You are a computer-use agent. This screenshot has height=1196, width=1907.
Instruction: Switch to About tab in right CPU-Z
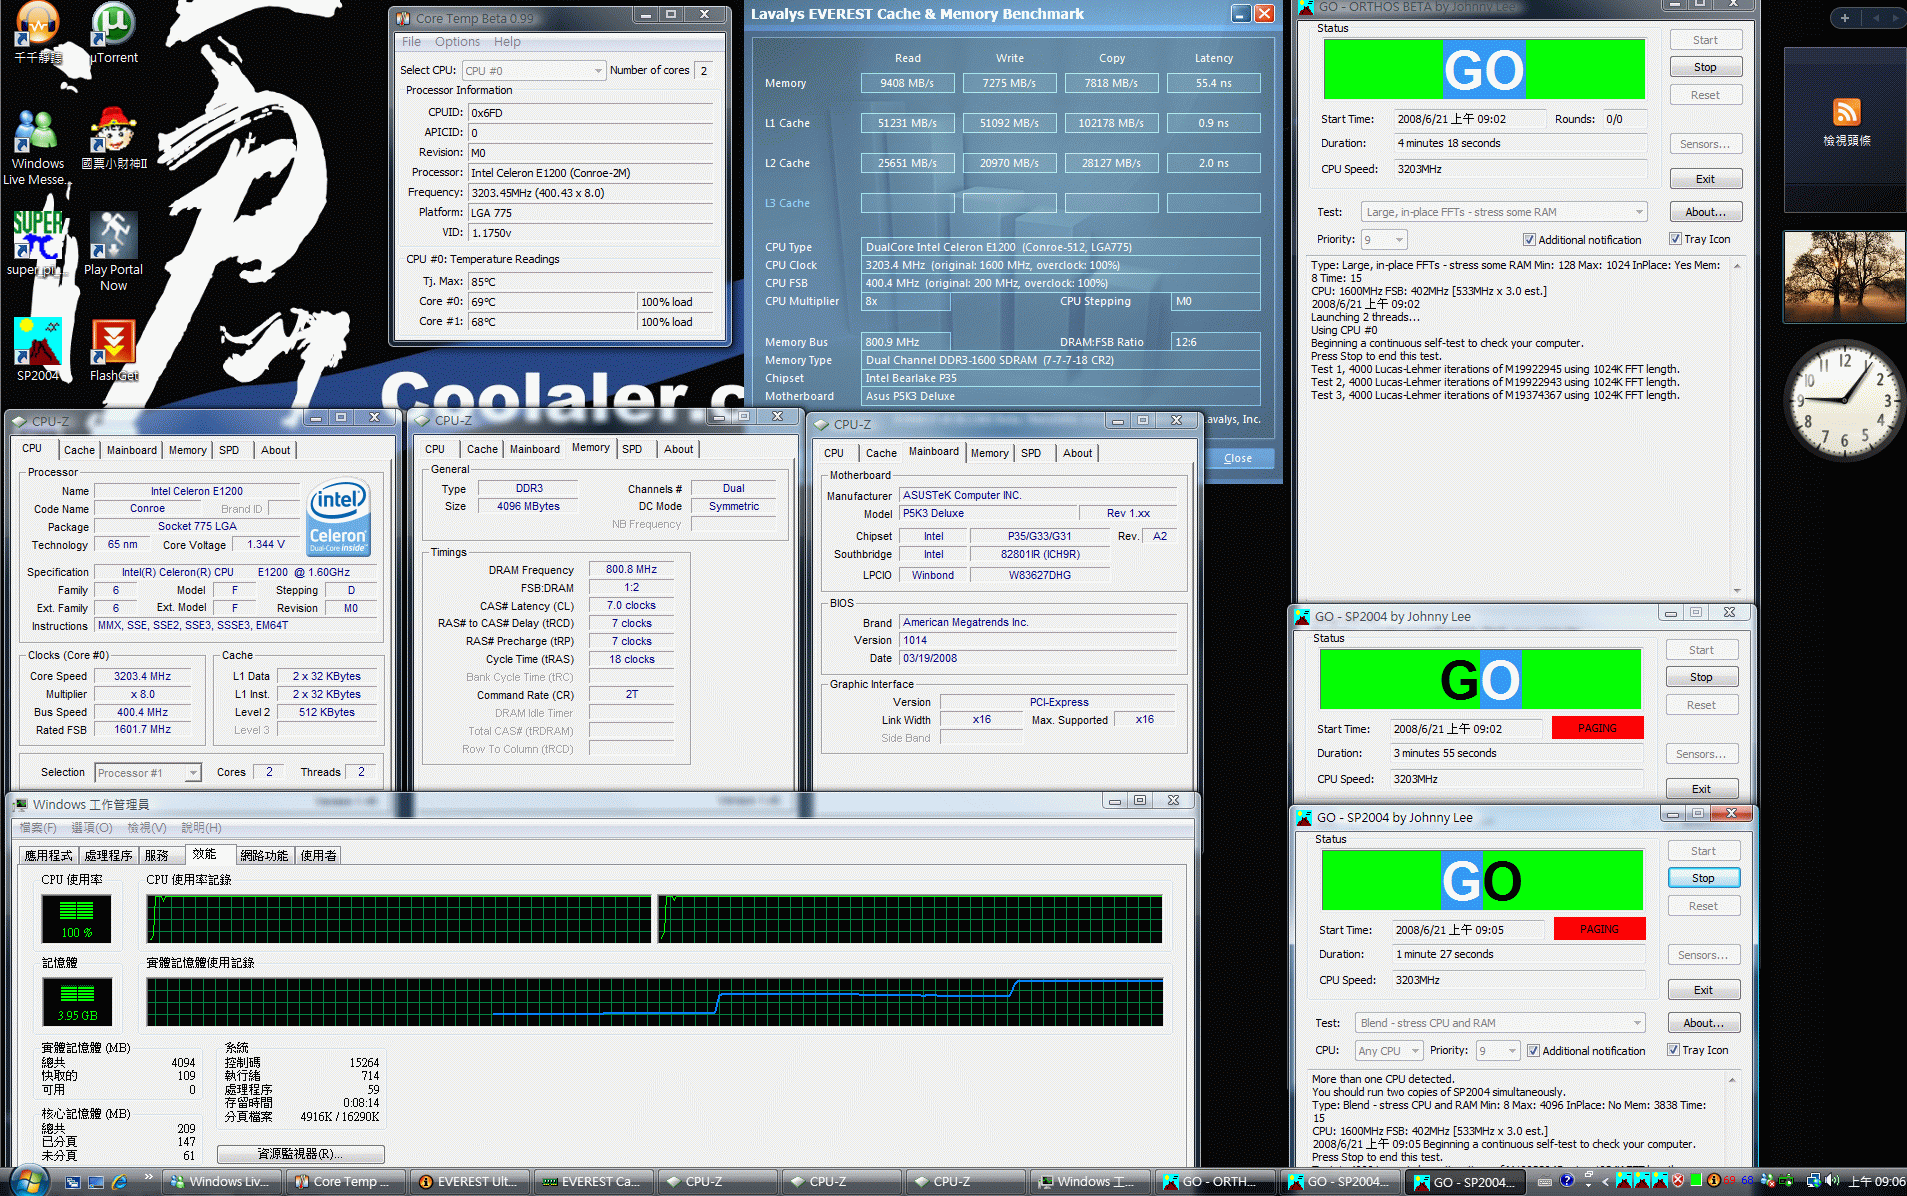click(1077, 454)
